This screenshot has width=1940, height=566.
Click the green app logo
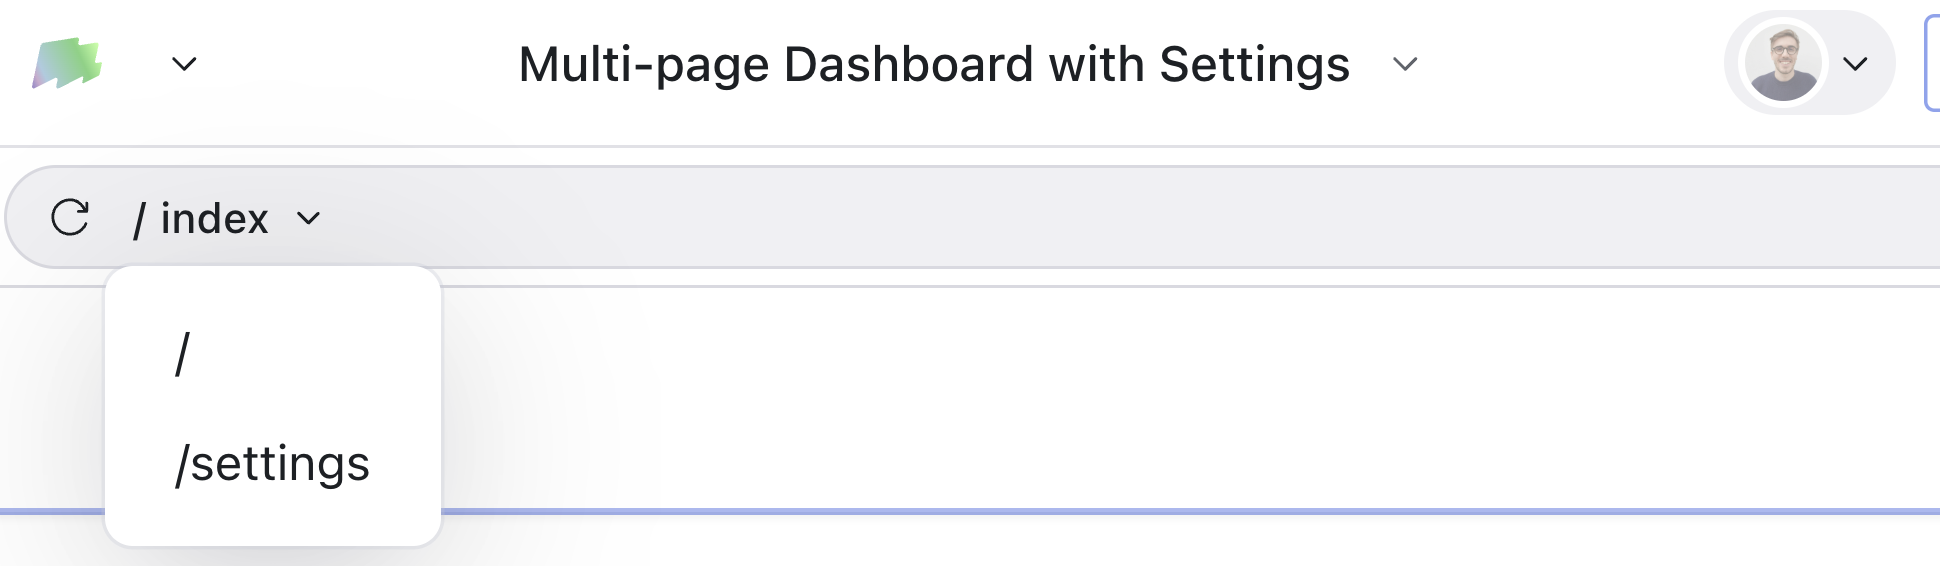click(67, 64)
